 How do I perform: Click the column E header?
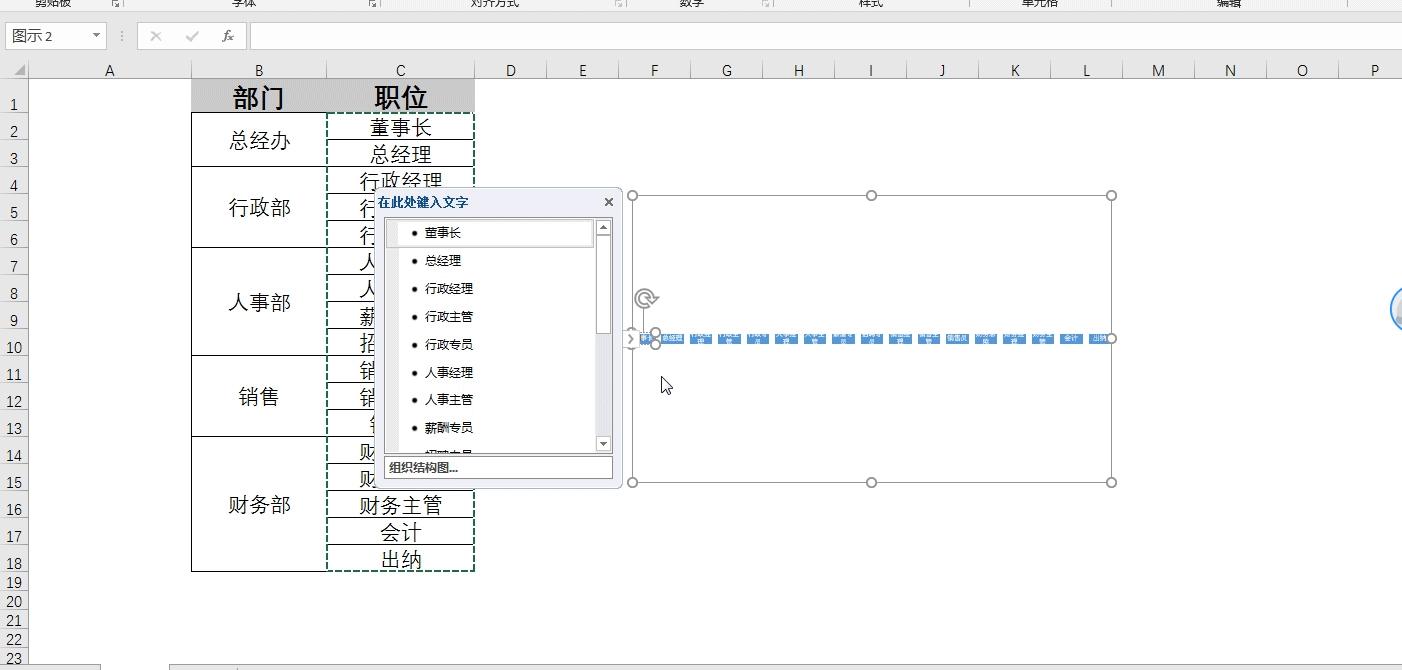[582, 70]
